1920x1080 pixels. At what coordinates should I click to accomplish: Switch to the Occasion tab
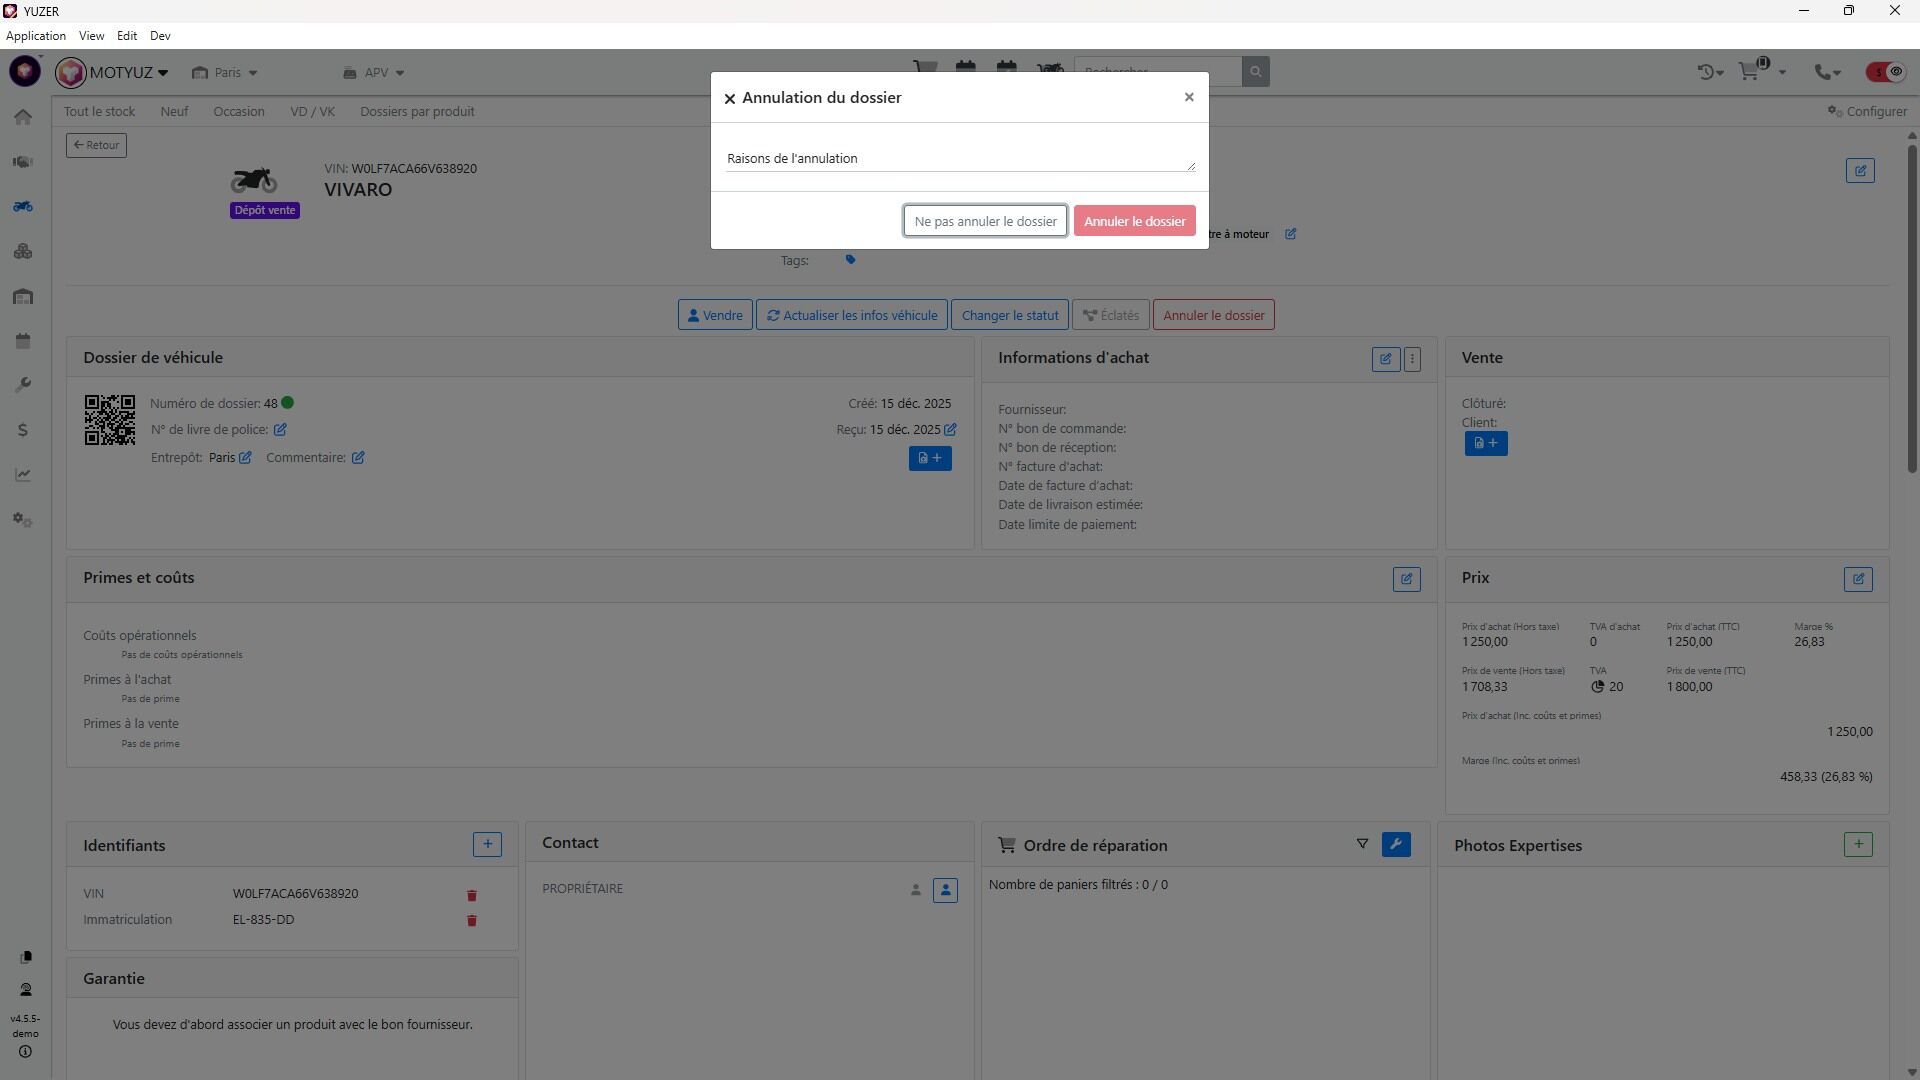point(238,111)
